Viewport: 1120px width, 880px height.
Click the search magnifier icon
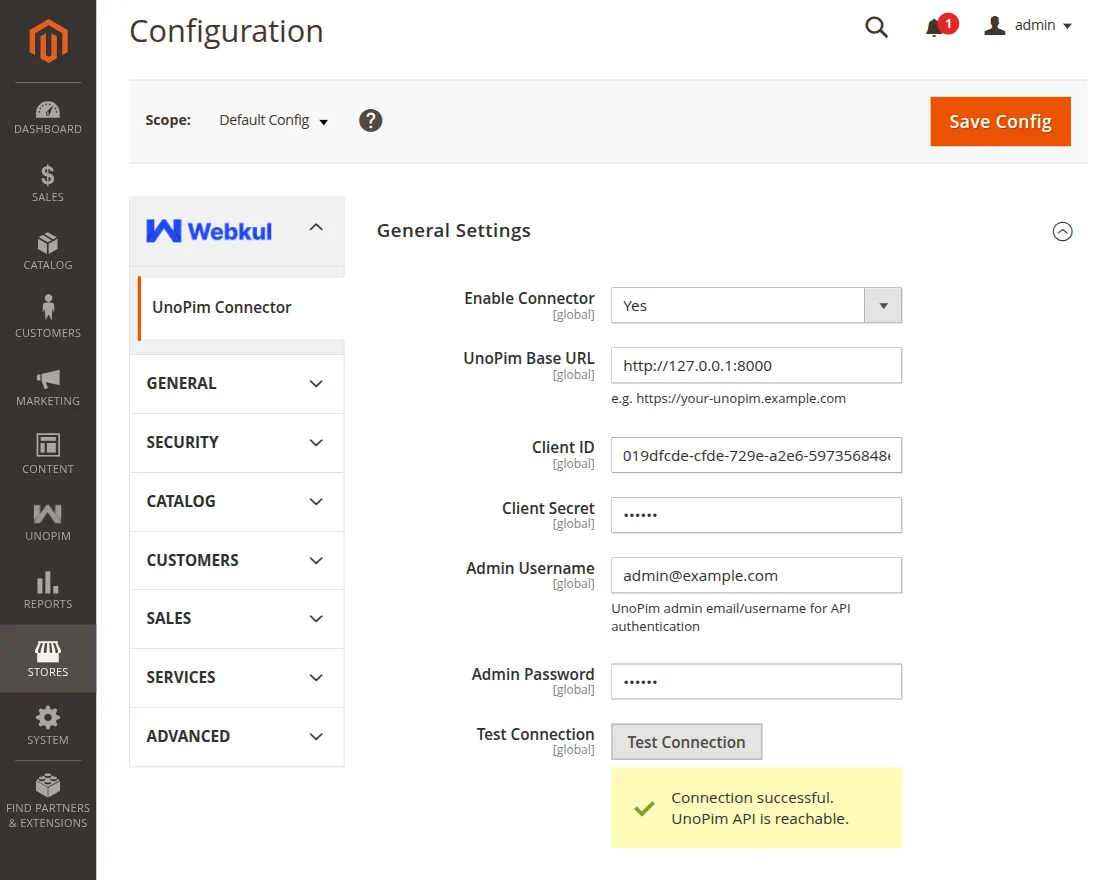coord(876,27)
